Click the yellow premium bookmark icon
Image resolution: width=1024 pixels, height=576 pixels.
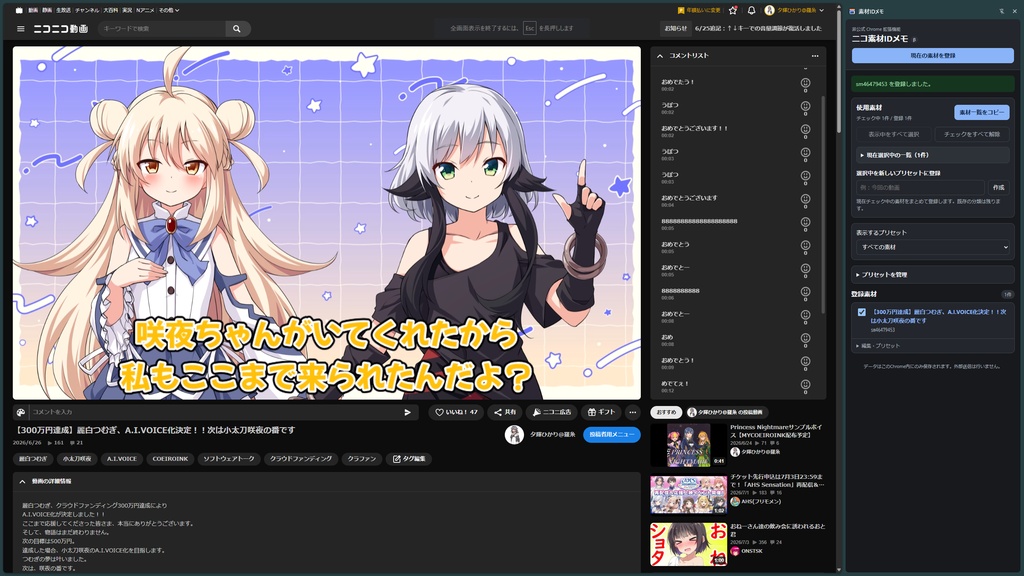(680, 10)
